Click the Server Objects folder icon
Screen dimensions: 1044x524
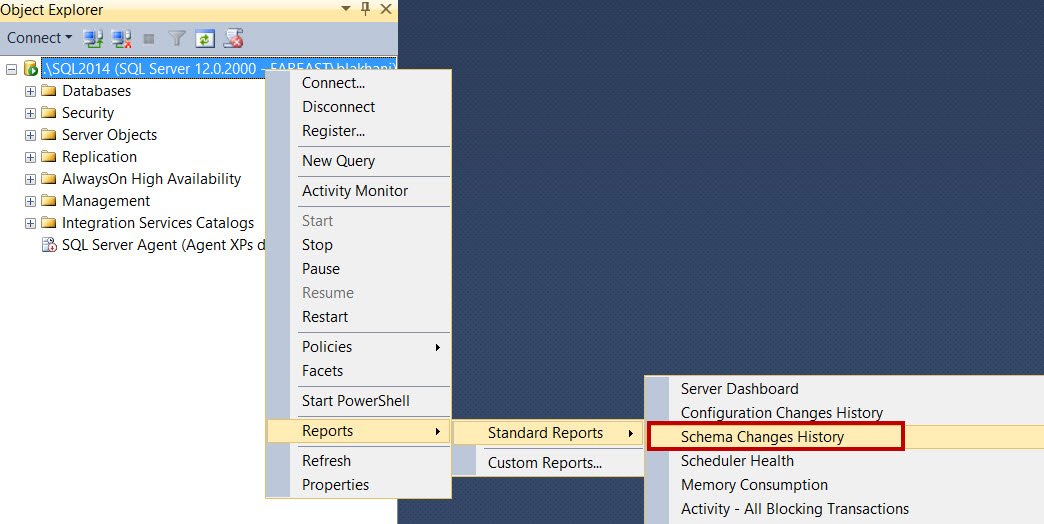pos(49,134)
